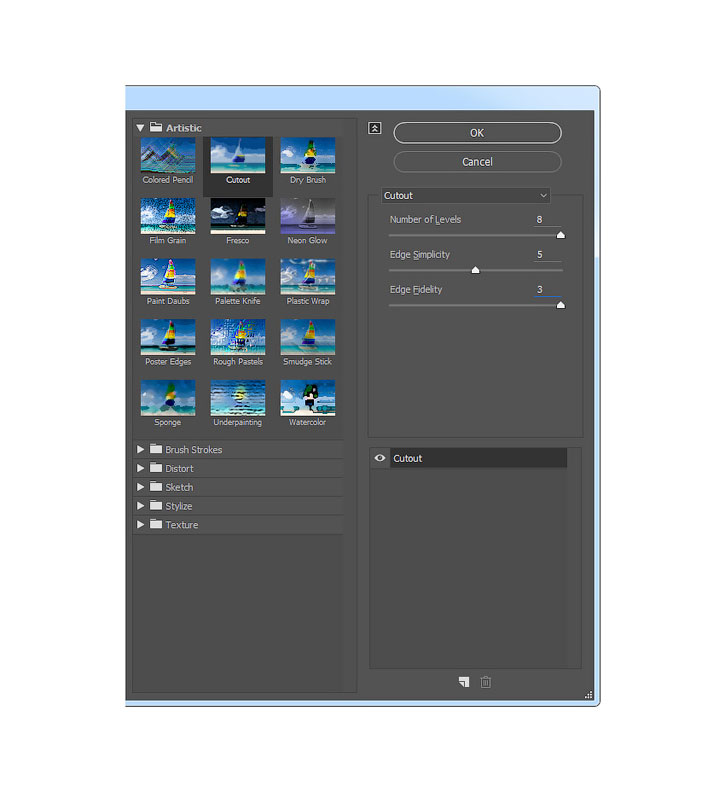Select the Cutout filter thumbnail
The width and height of the screenshot is (725, 792).
coord(237,156)
